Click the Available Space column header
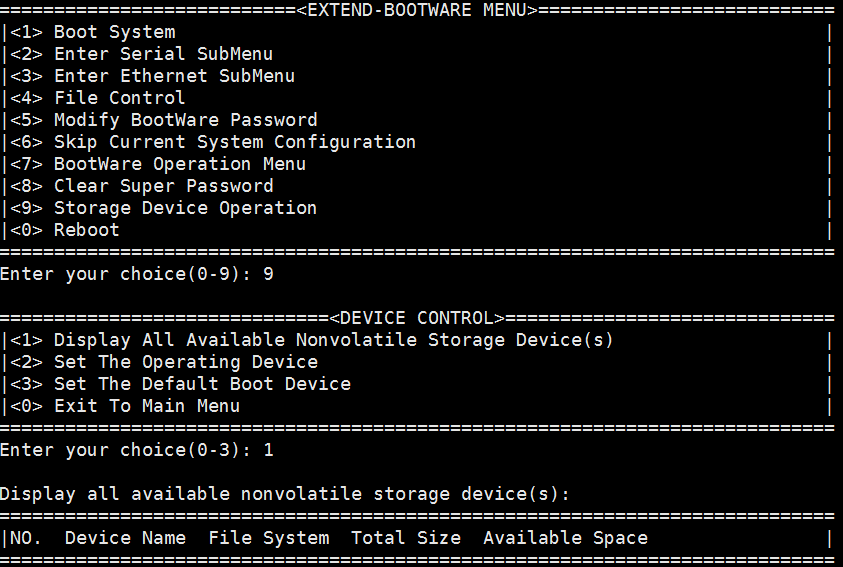The height and width of the screenshot is (567, 843). 565,538
